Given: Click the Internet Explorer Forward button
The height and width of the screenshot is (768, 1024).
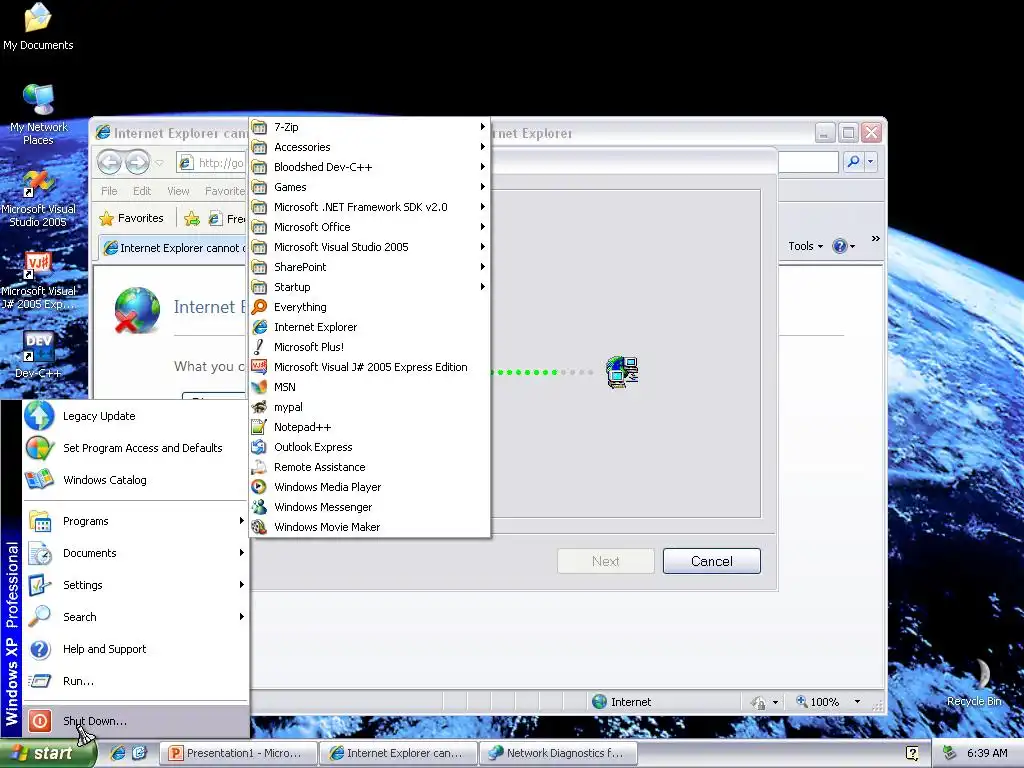Looking at the screenshot, I should coord(137,162).
